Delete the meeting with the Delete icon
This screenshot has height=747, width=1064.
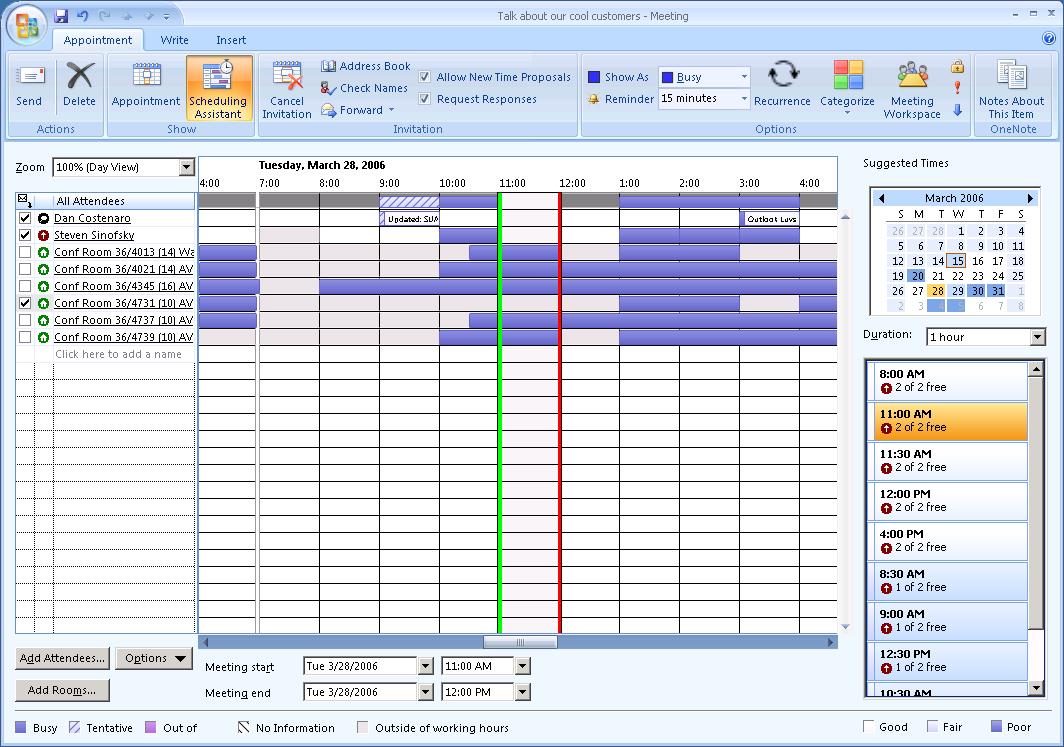(x=79, y=84)
